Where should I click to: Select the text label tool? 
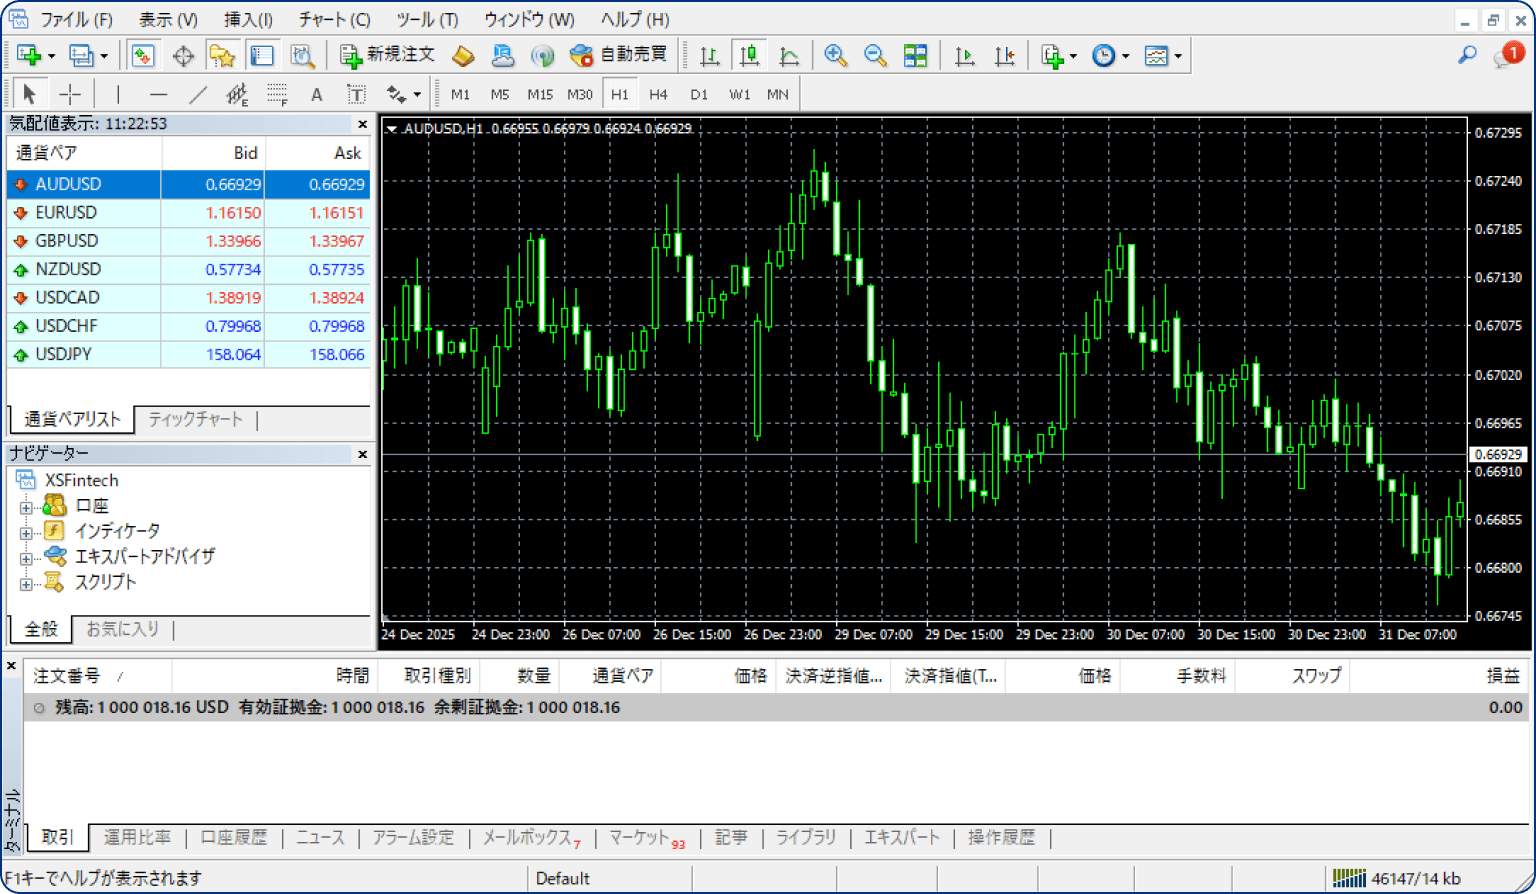point(356,95)
